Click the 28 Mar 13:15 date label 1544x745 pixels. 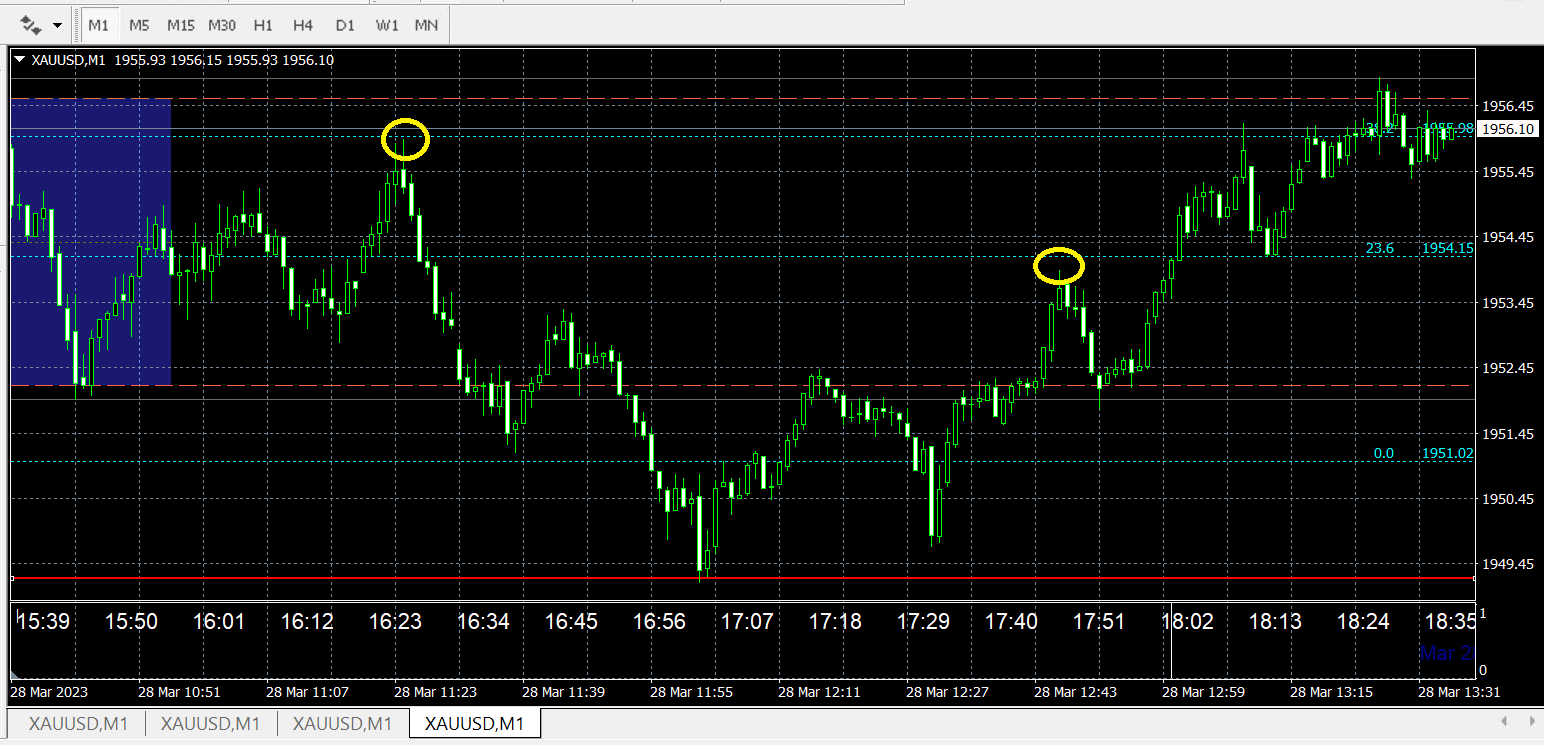(x=1331, y=692)
